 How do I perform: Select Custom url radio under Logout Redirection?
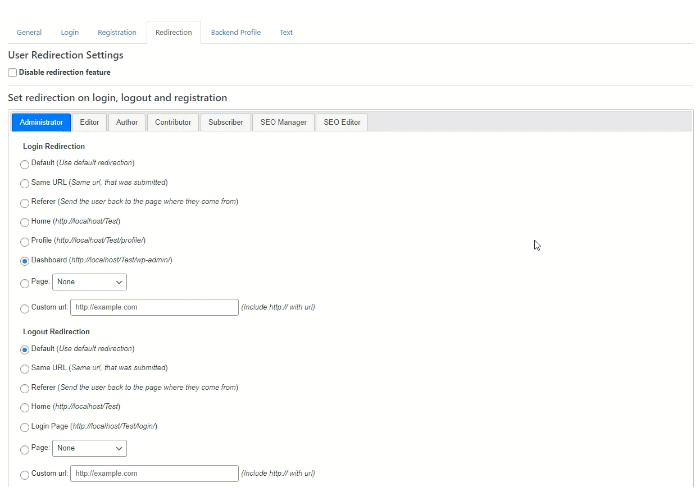[25, 475]
